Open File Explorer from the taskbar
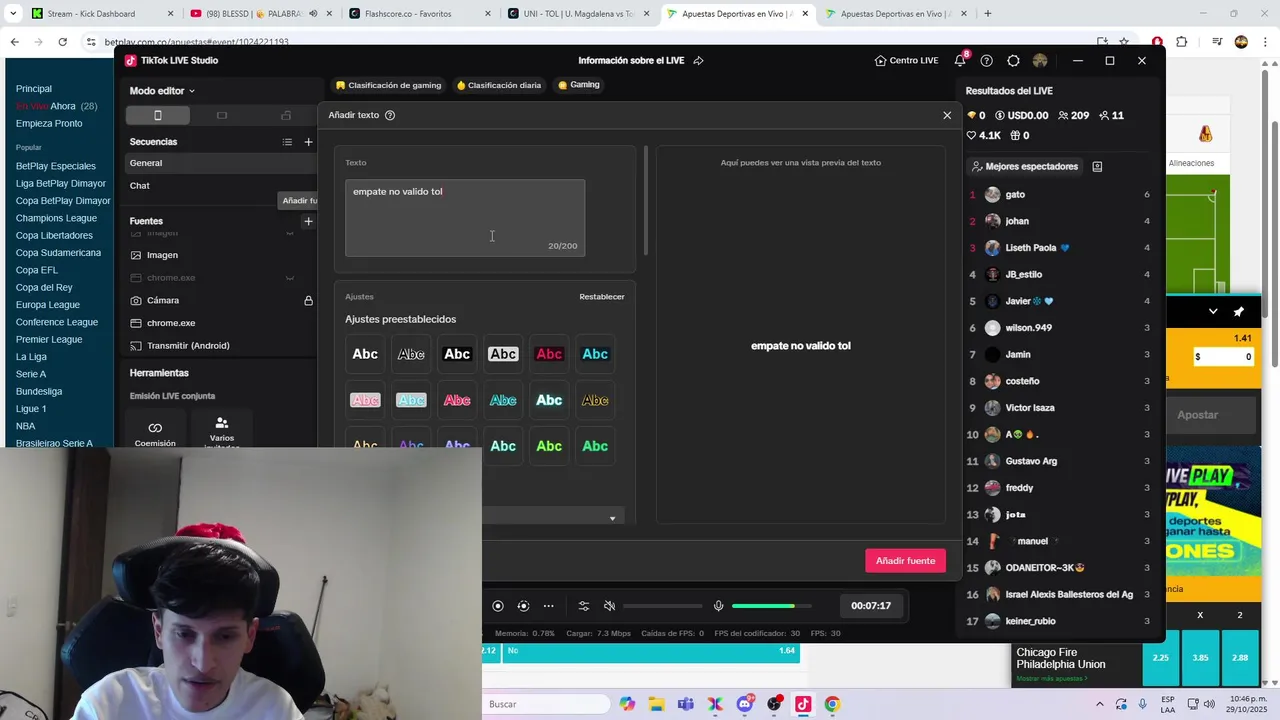Image resolution: width=1280 pixels, height=720 pixels. click(x=656, y=704)
